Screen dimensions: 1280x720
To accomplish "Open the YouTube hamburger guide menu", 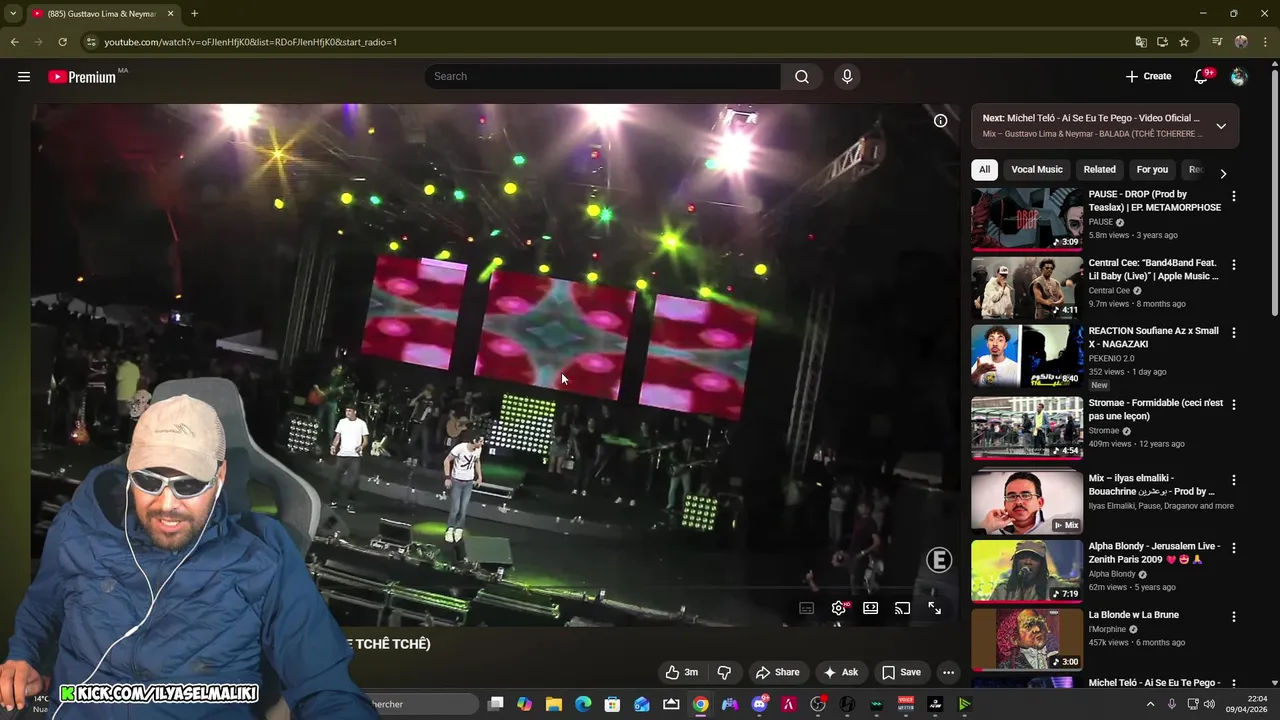I will (24, 77).
